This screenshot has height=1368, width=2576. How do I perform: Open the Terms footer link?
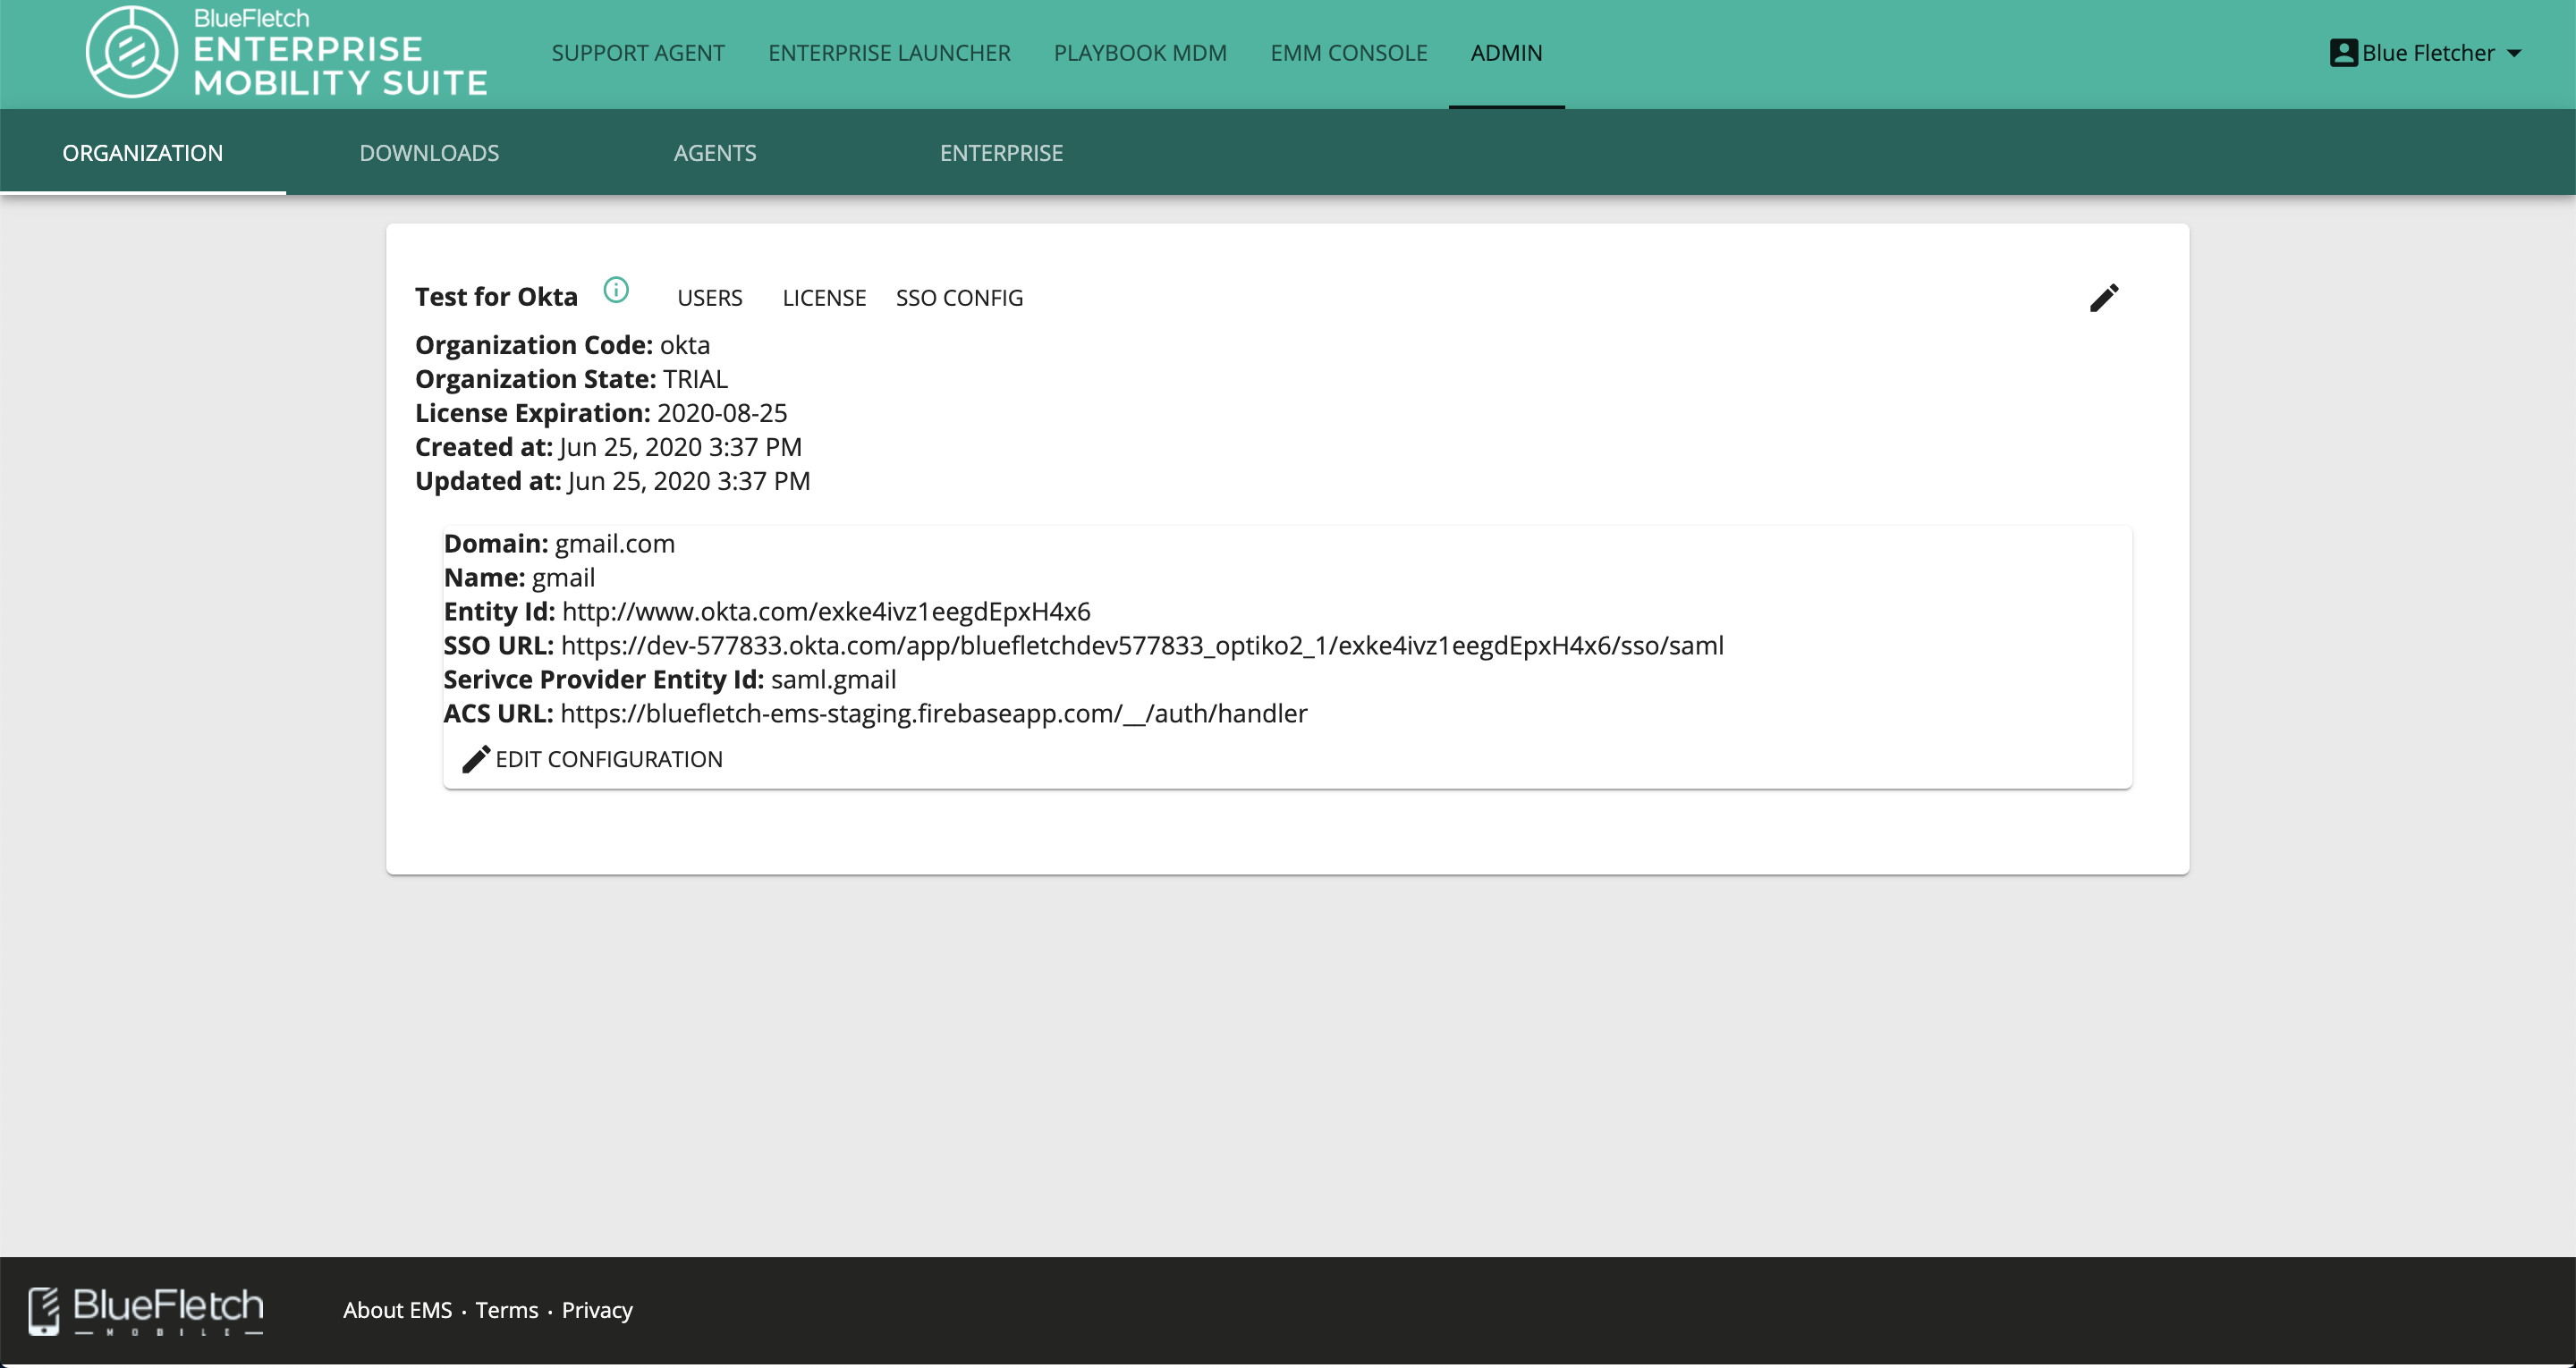506,1310
